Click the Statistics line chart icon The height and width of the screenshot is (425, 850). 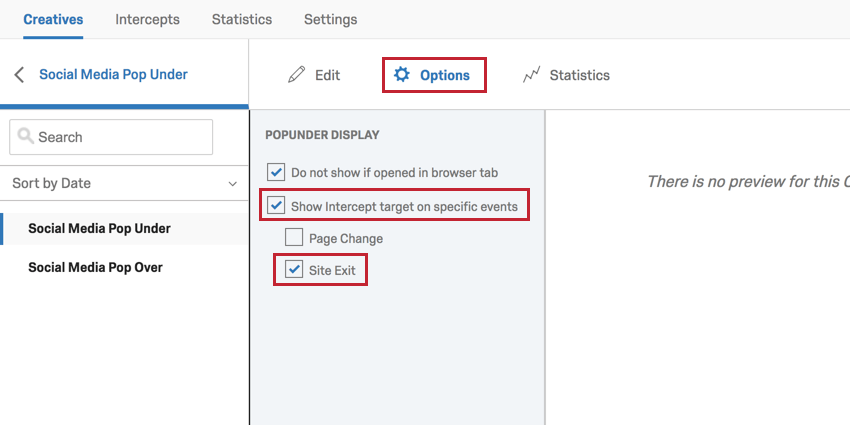click(x=532, y=75)
